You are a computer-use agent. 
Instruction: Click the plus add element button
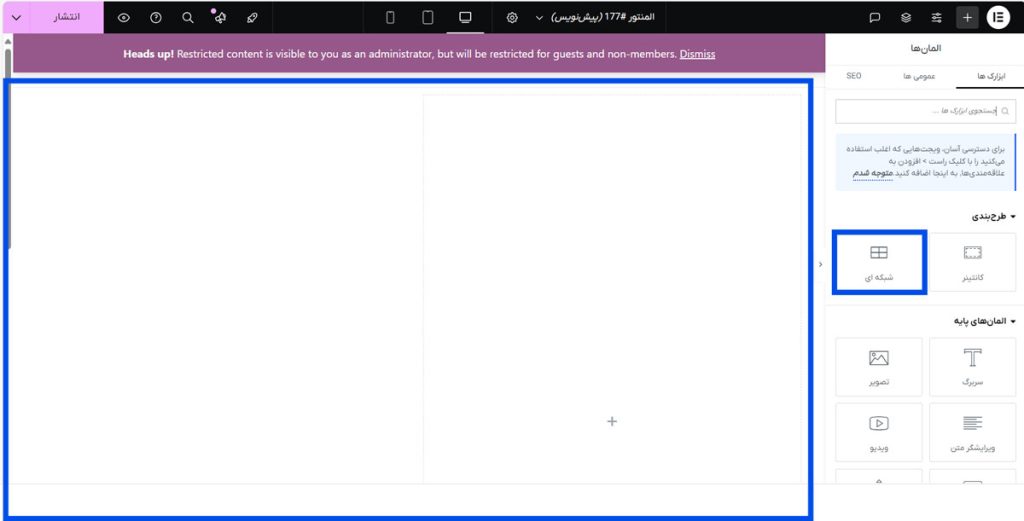pyautogui.click(x=967, y=17)
